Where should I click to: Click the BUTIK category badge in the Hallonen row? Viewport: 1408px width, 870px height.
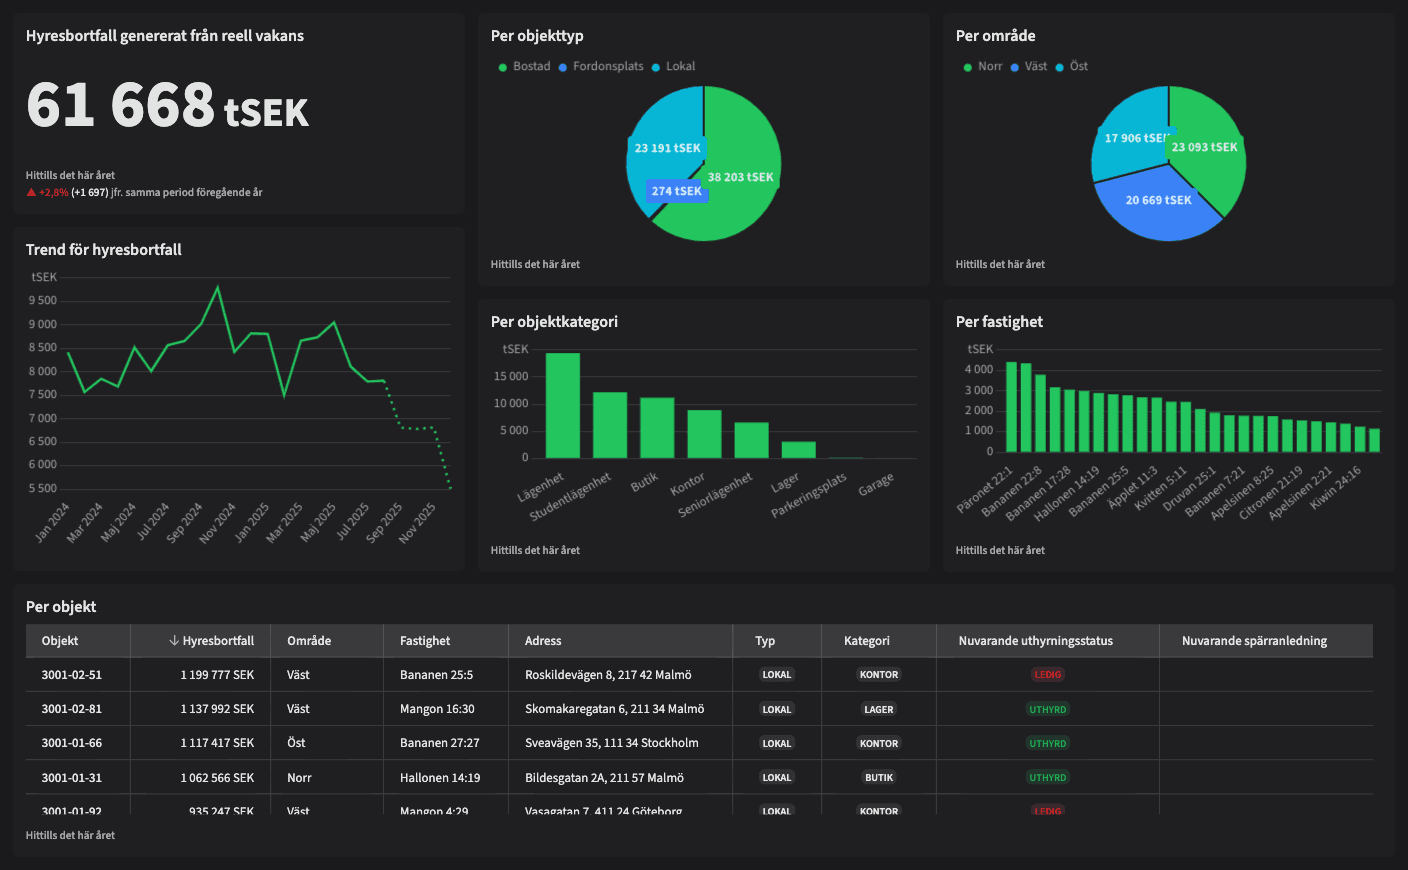[x=878, y=777]
